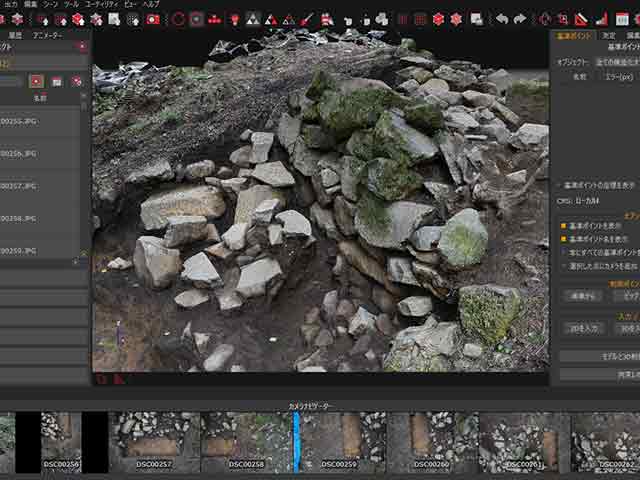Screen dimensions: 640x480
Task: Select the 00259.JPG row in the list
Action: [x=40, y=250]
